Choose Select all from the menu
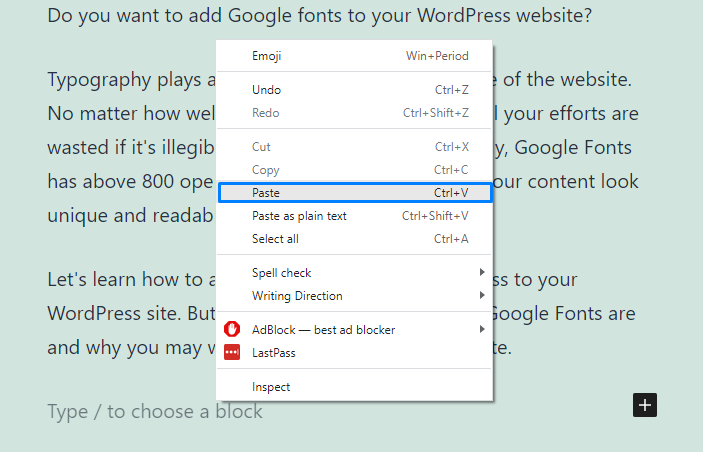The width and height of the screenshot is (703, 452). (355, 239)
